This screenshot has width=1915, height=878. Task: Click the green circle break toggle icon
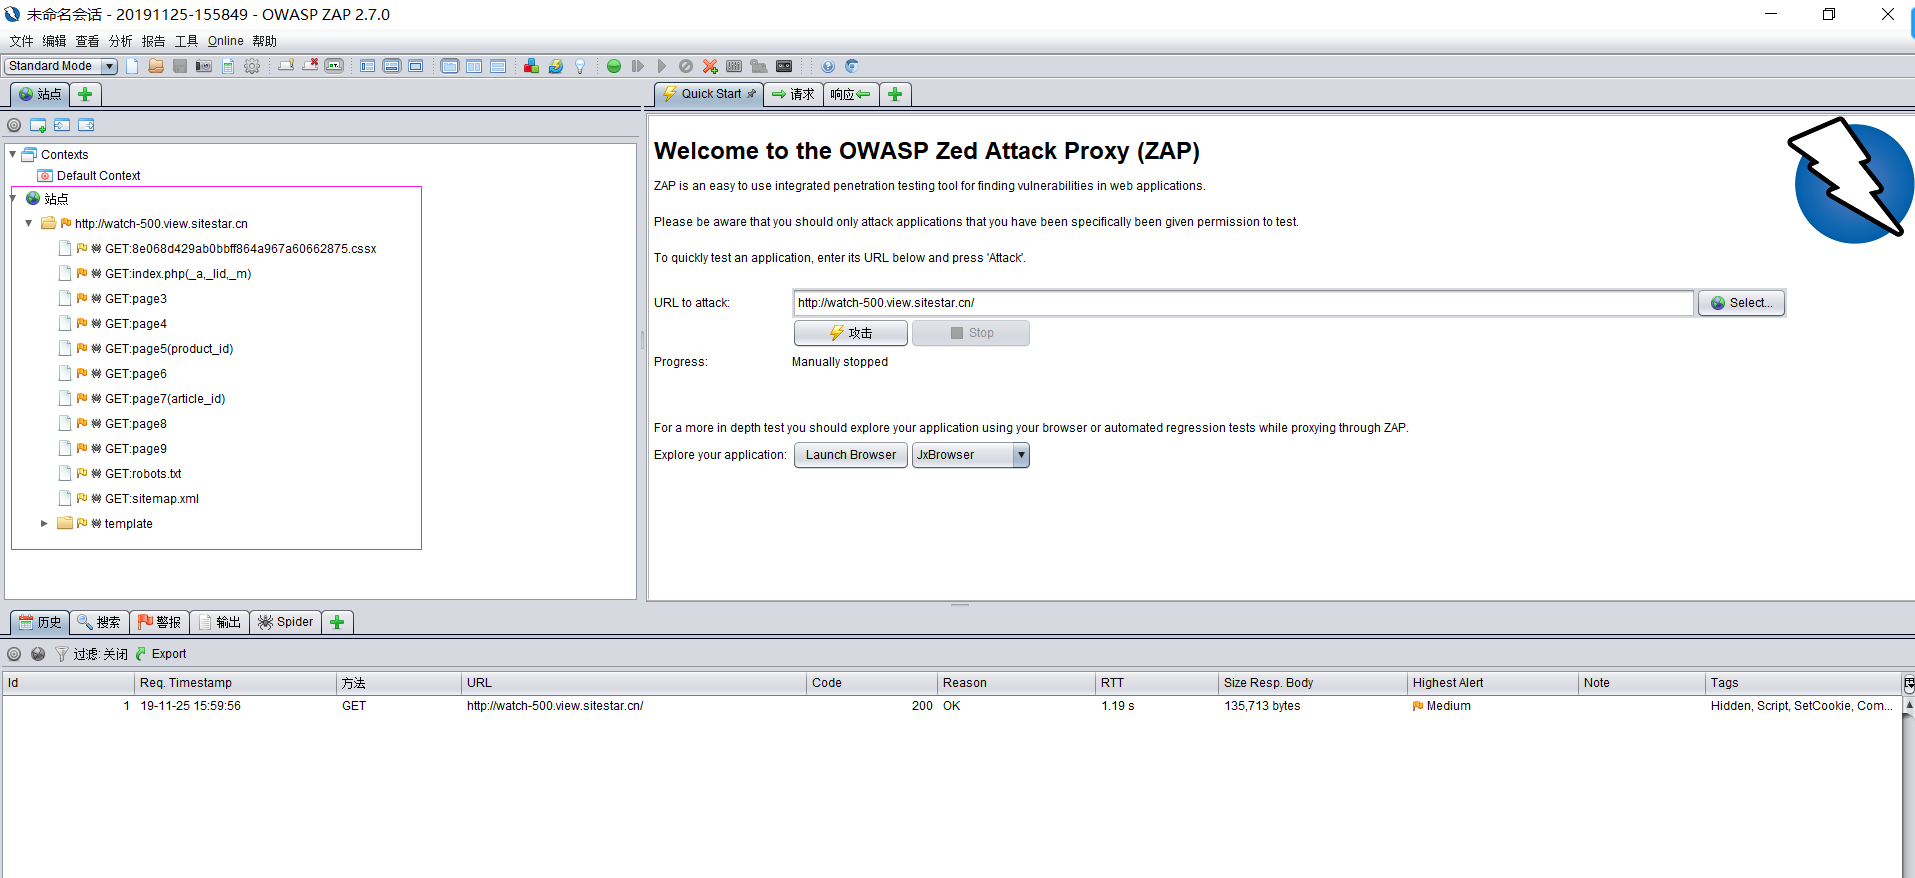coord(614,66)
